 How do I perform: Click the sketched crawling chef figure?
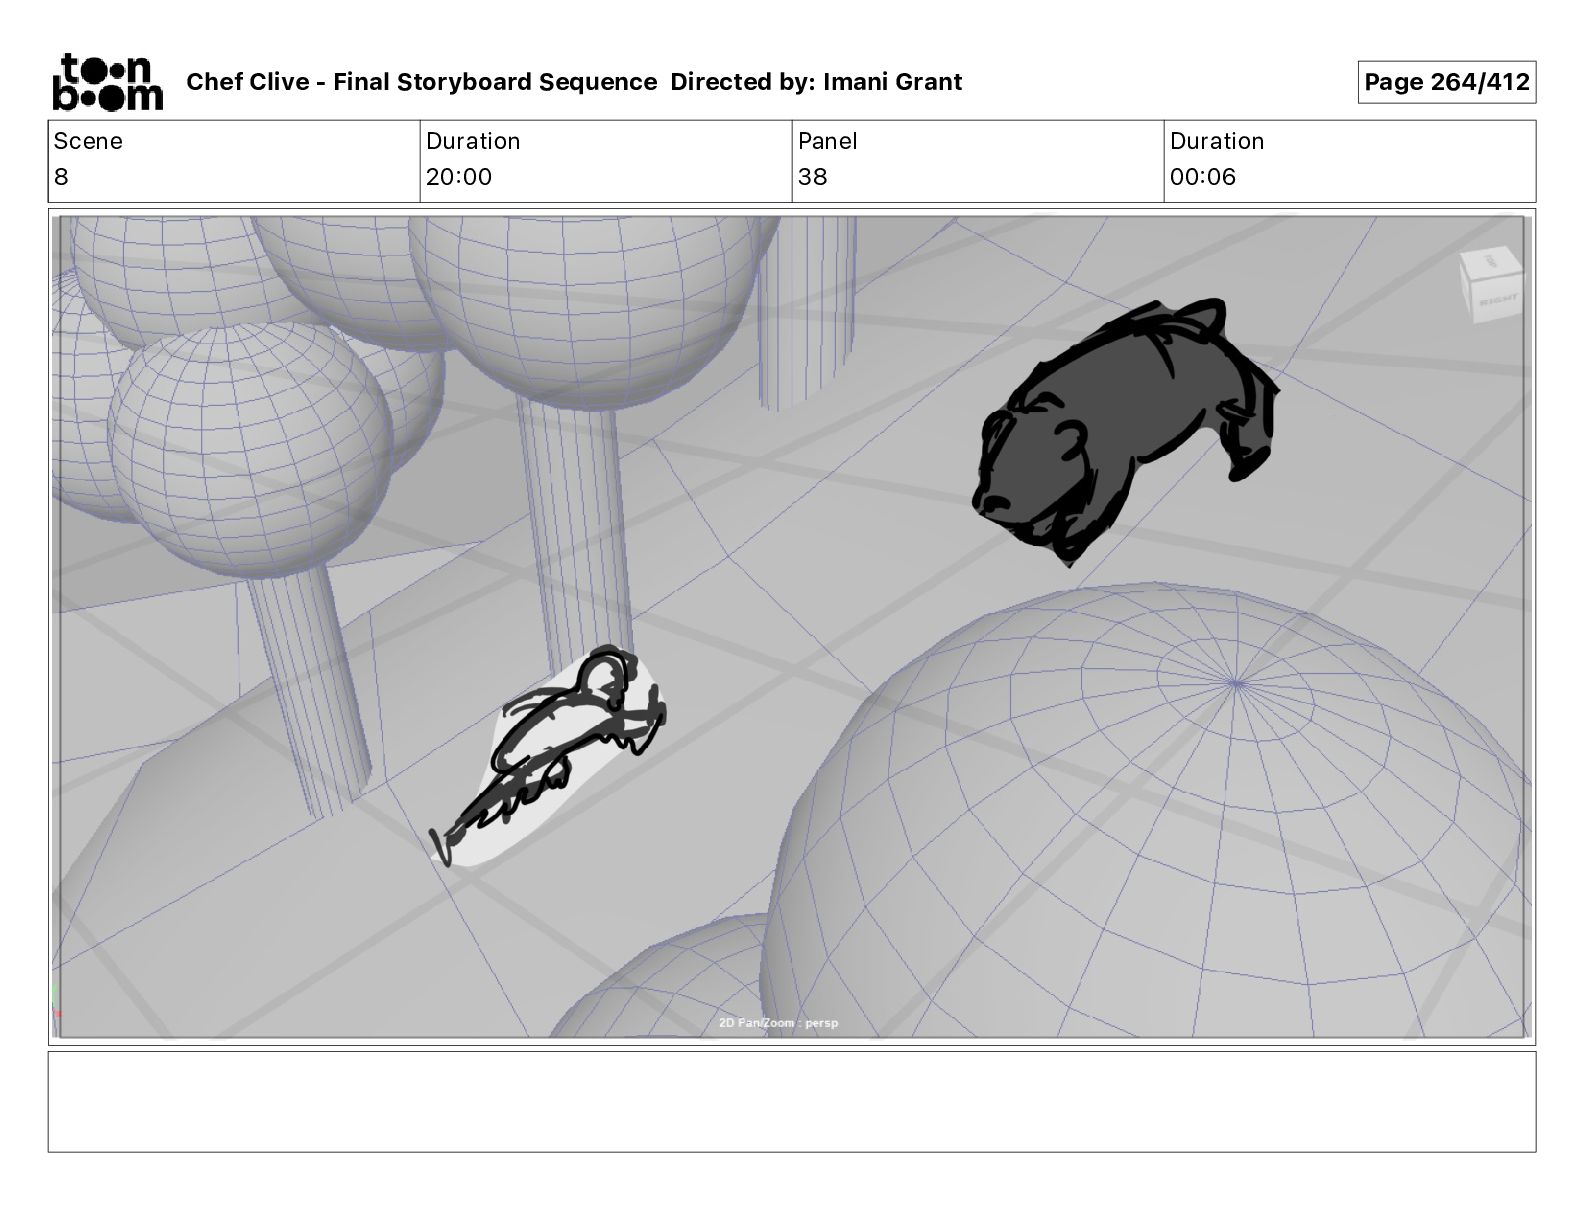(x=548, y=756)
